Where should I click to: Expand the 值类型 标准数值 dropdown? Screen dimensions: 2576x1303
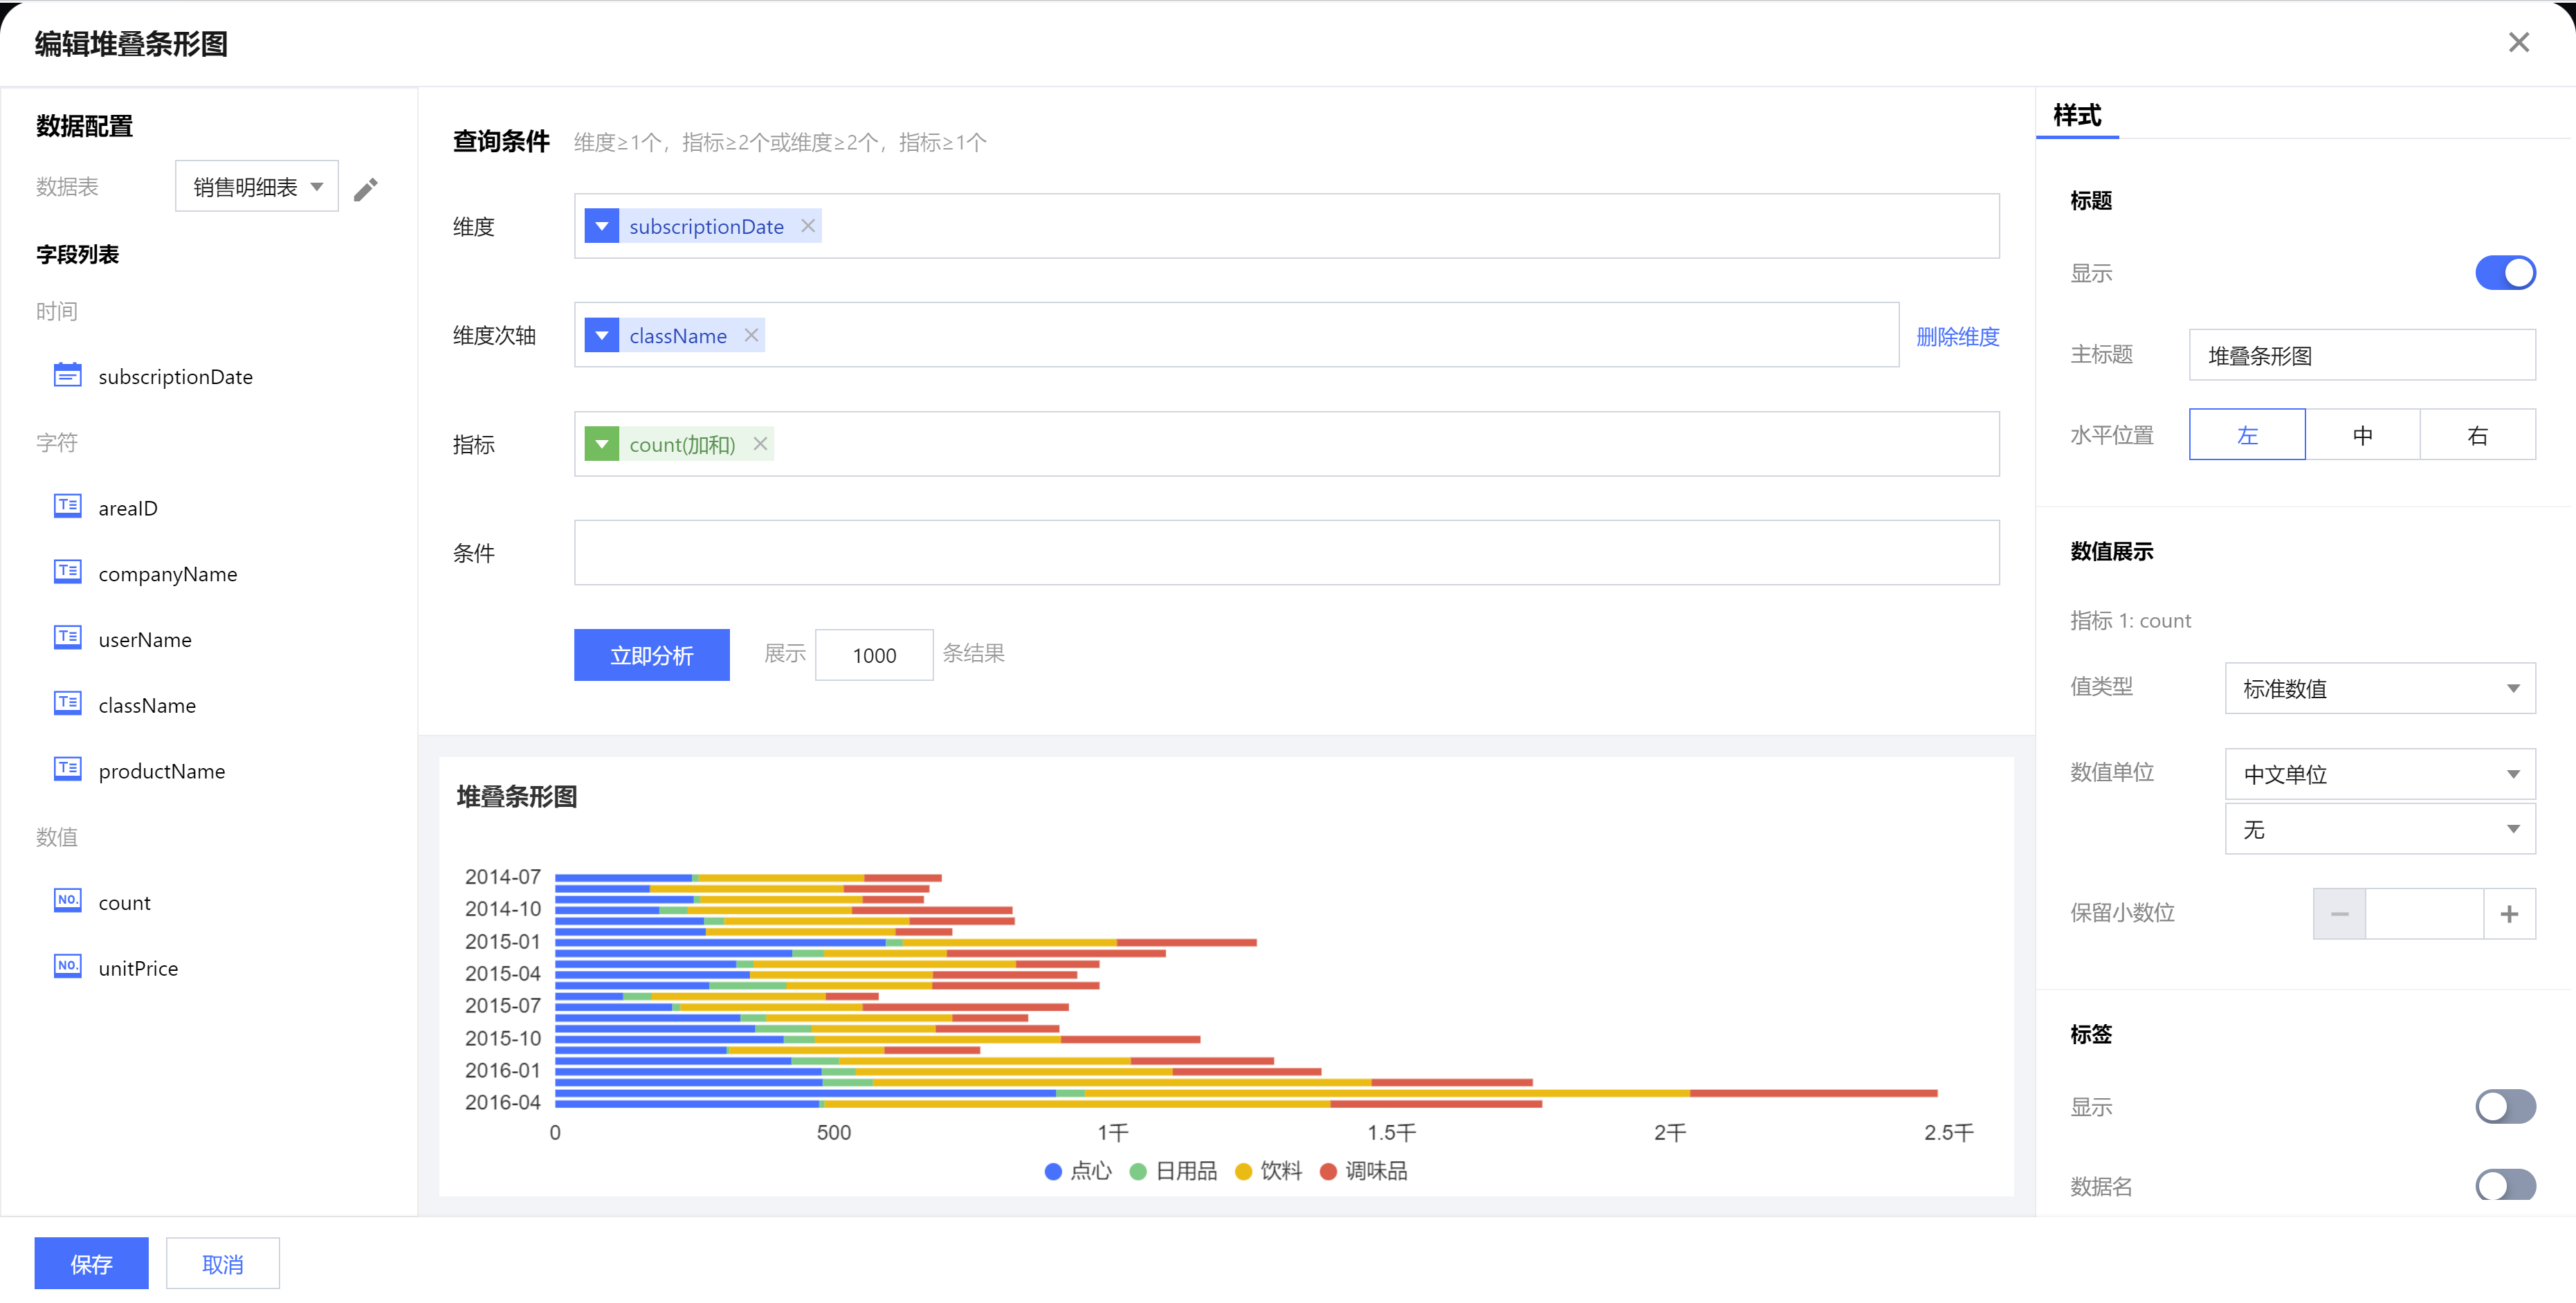pos(2379,688)
